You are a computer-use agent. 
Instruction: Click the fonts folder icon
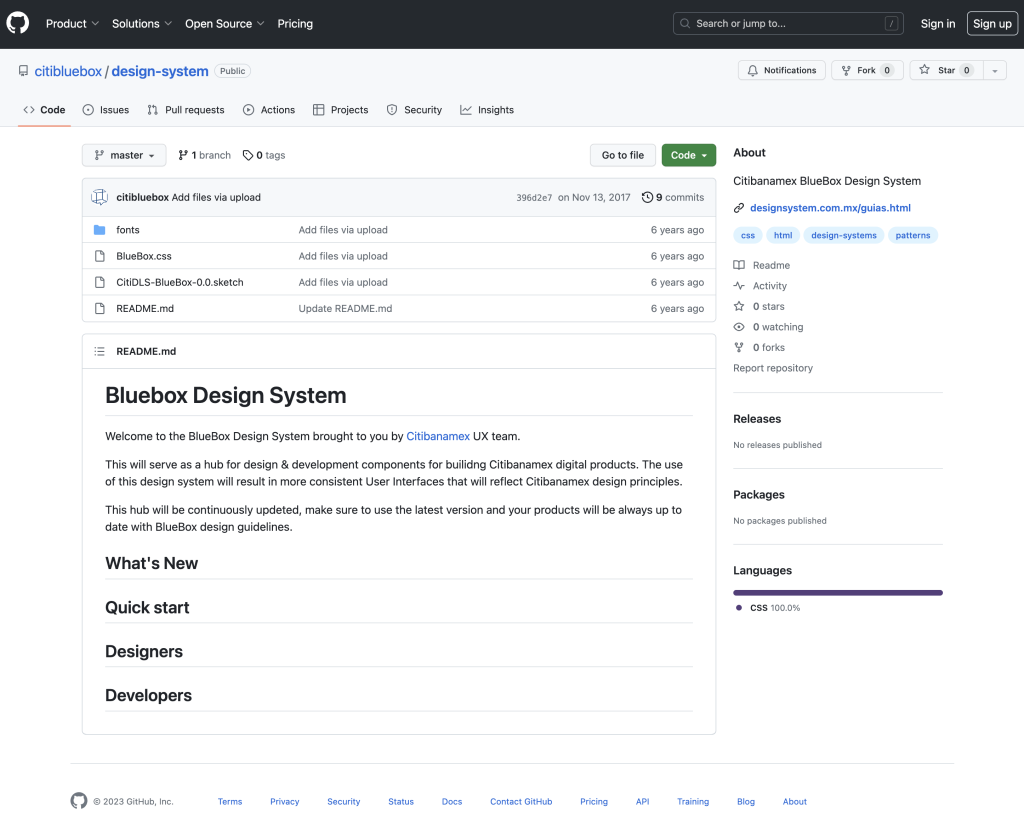coord(99,230)
